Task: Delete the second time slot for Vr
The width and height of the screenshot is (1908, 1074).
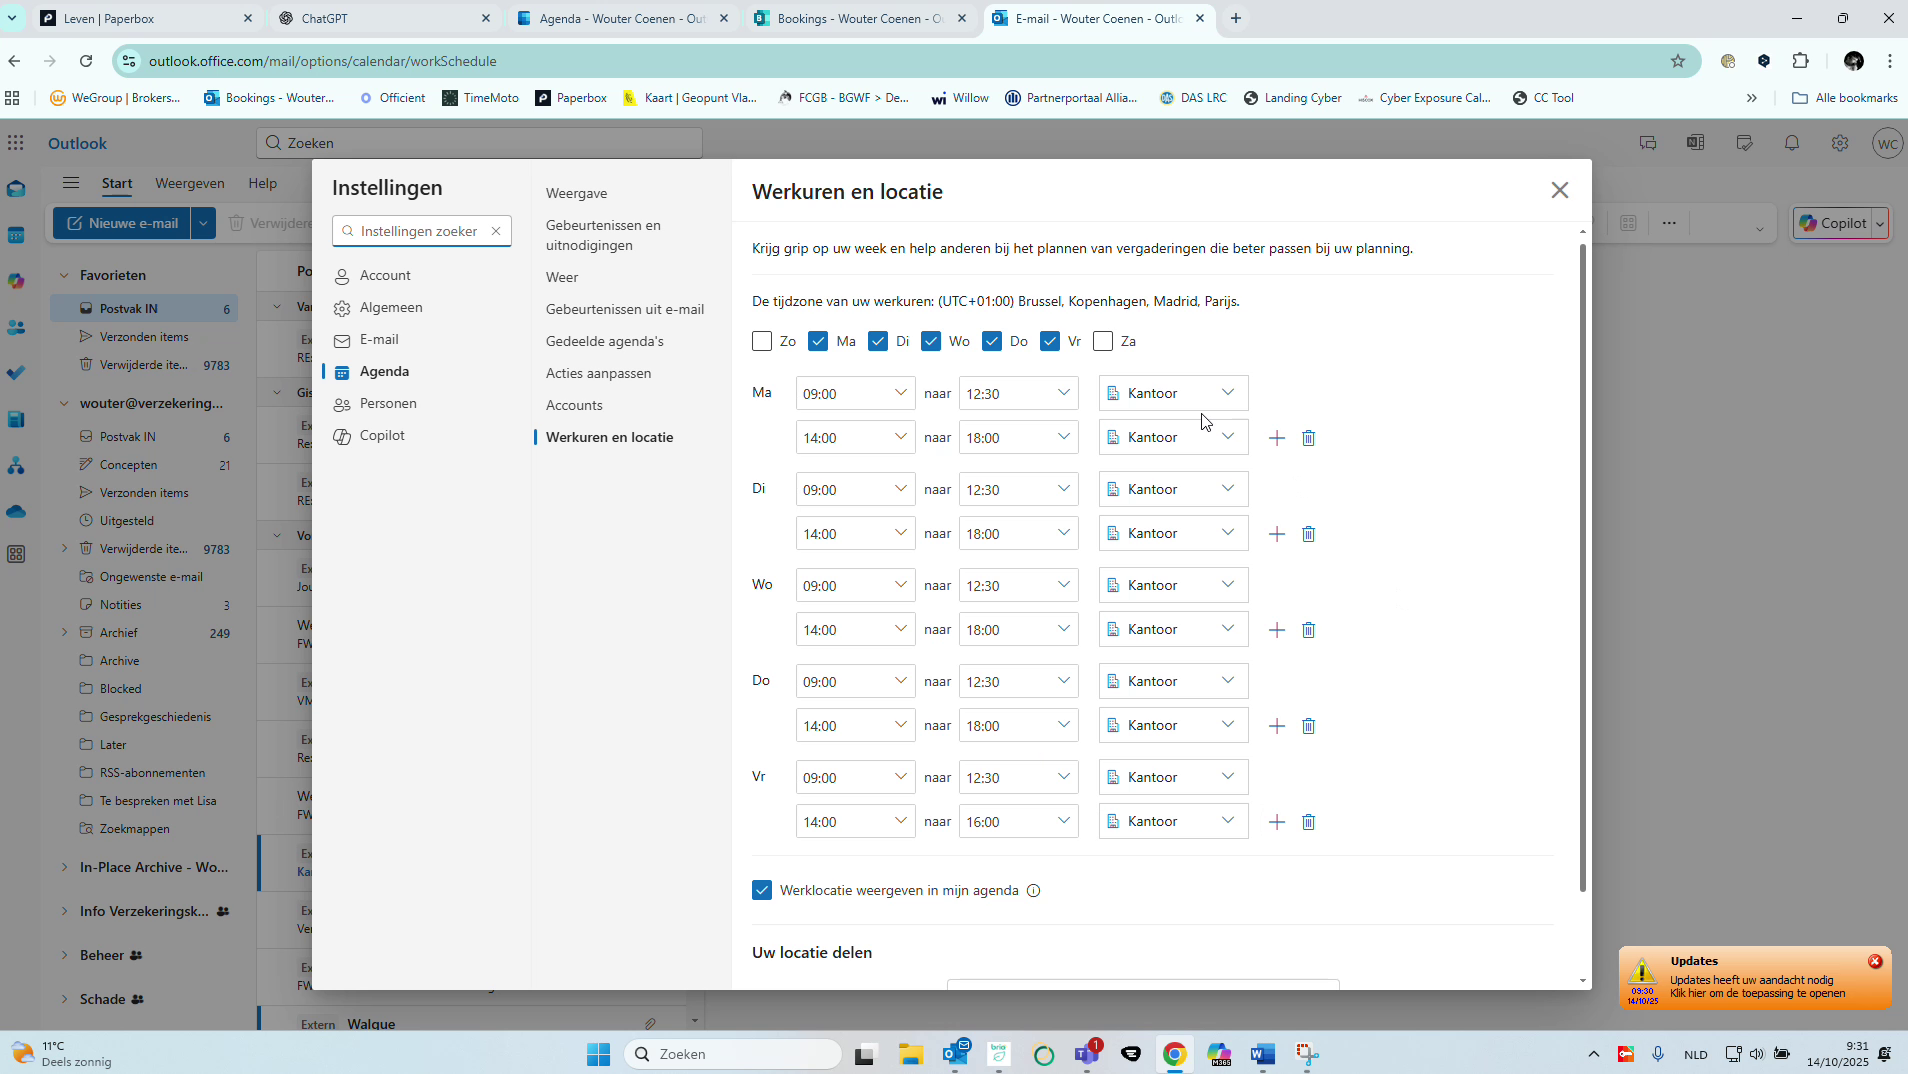Action: pyautogui.click(x=1309, y=822)
